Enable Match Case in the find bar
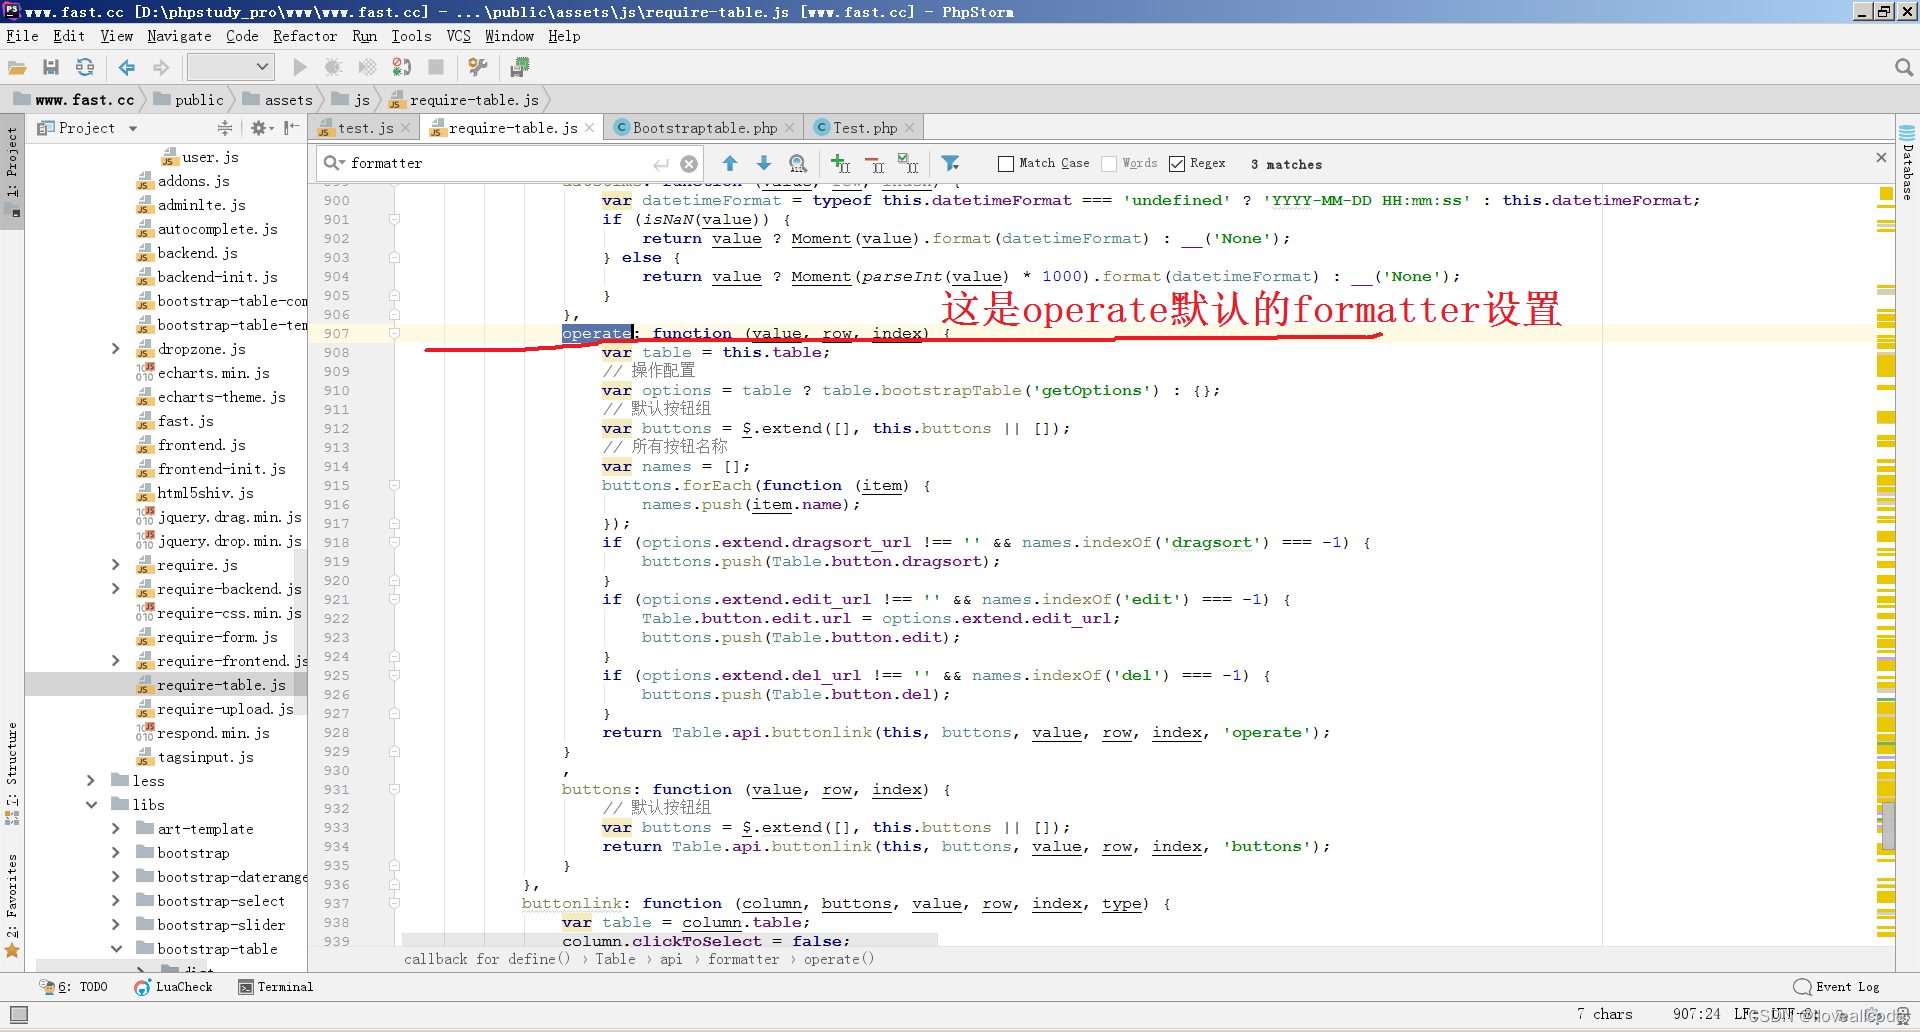This screenshot has height=1032, width=1920. 1004,163
